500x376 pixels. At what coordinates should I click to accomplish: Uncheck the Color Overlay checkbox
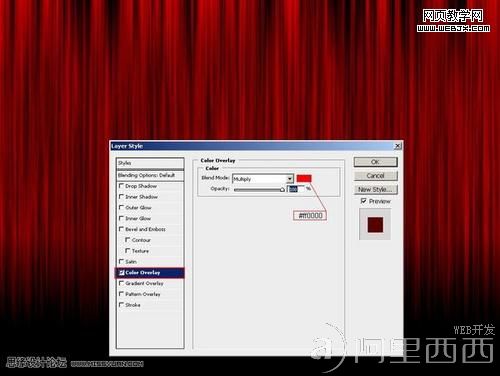(x=121, y=272)
